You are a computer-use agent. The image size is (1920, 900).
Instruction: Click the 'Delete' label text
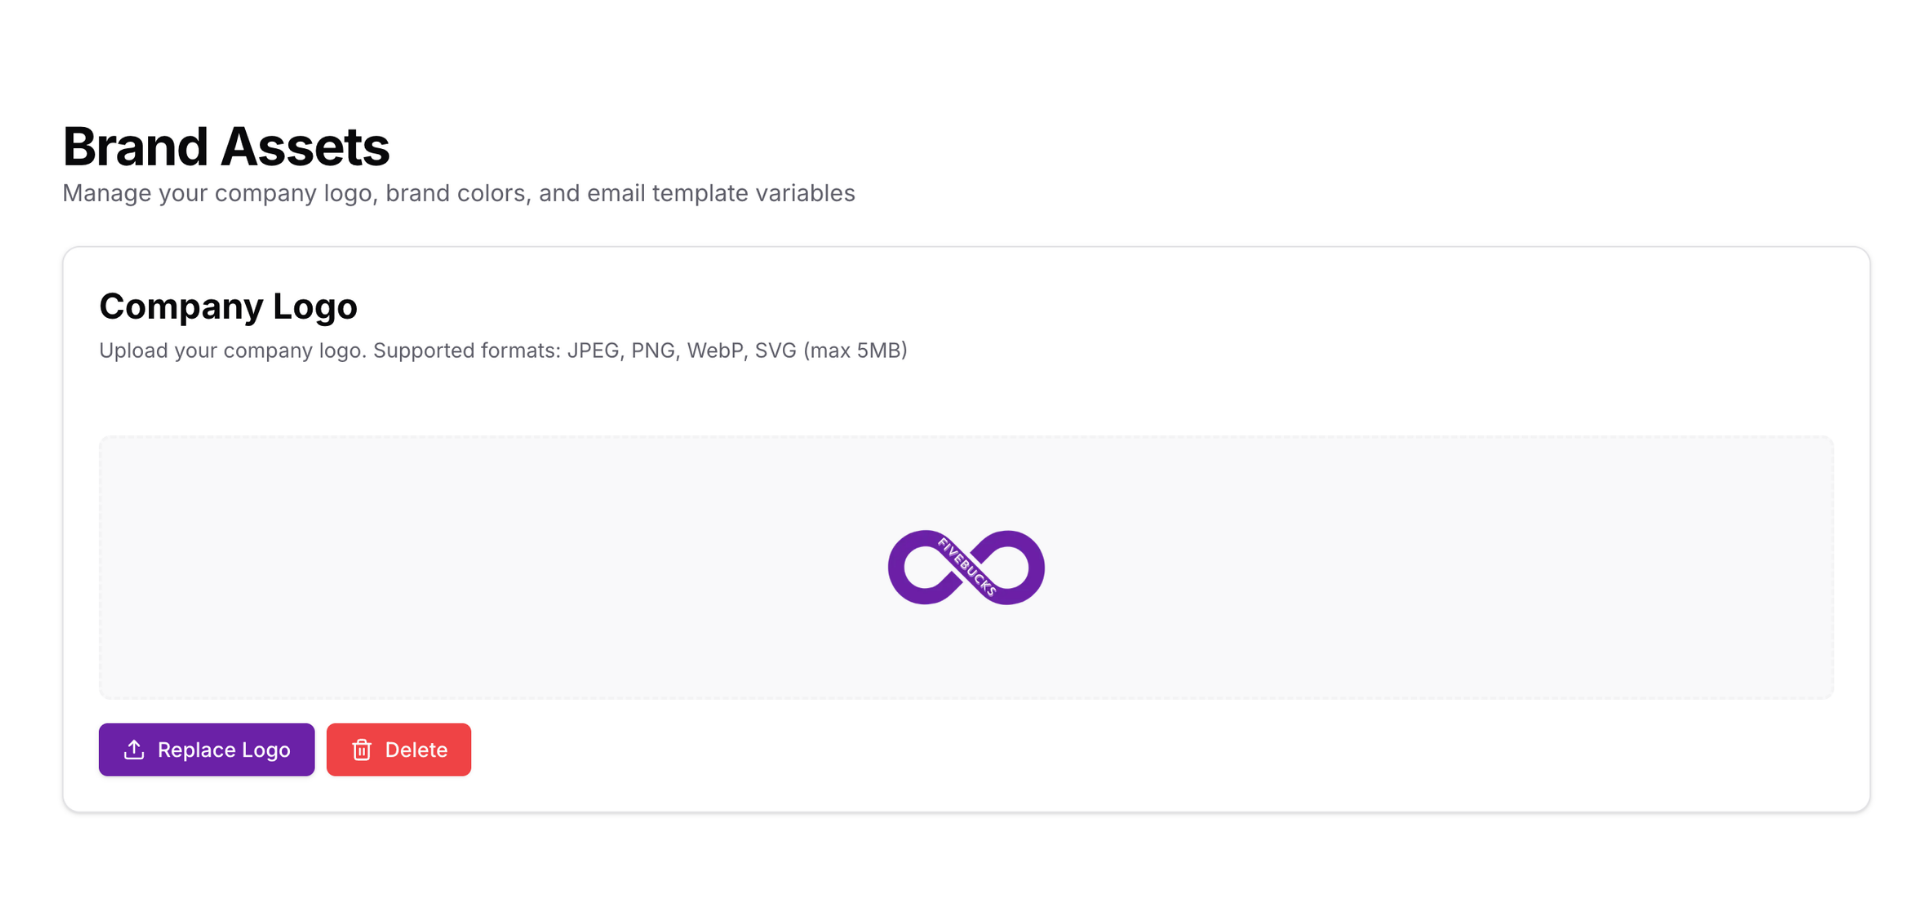click(417, 749)
